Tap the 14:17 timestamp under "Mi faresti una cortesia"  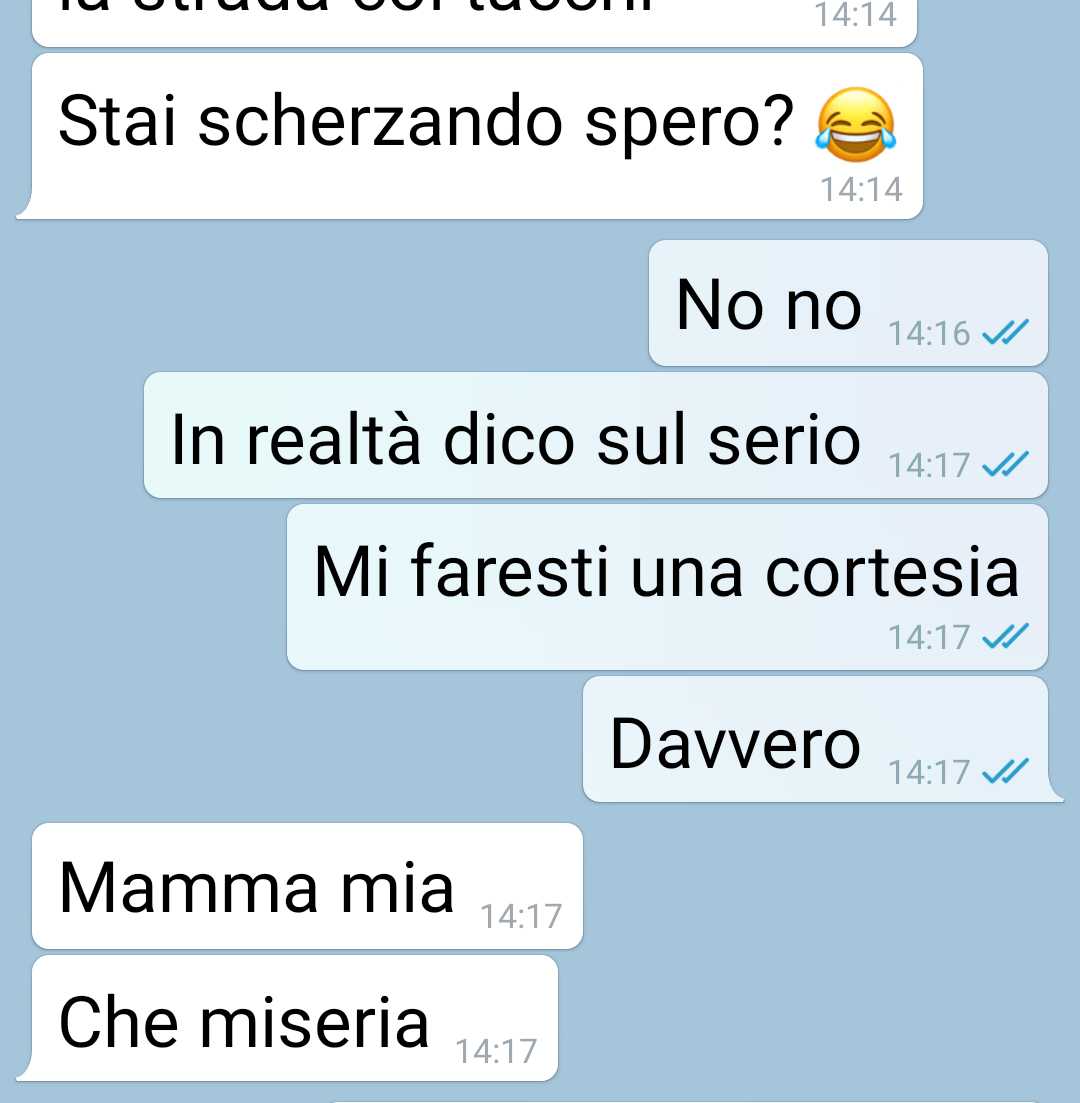point(929,637)
